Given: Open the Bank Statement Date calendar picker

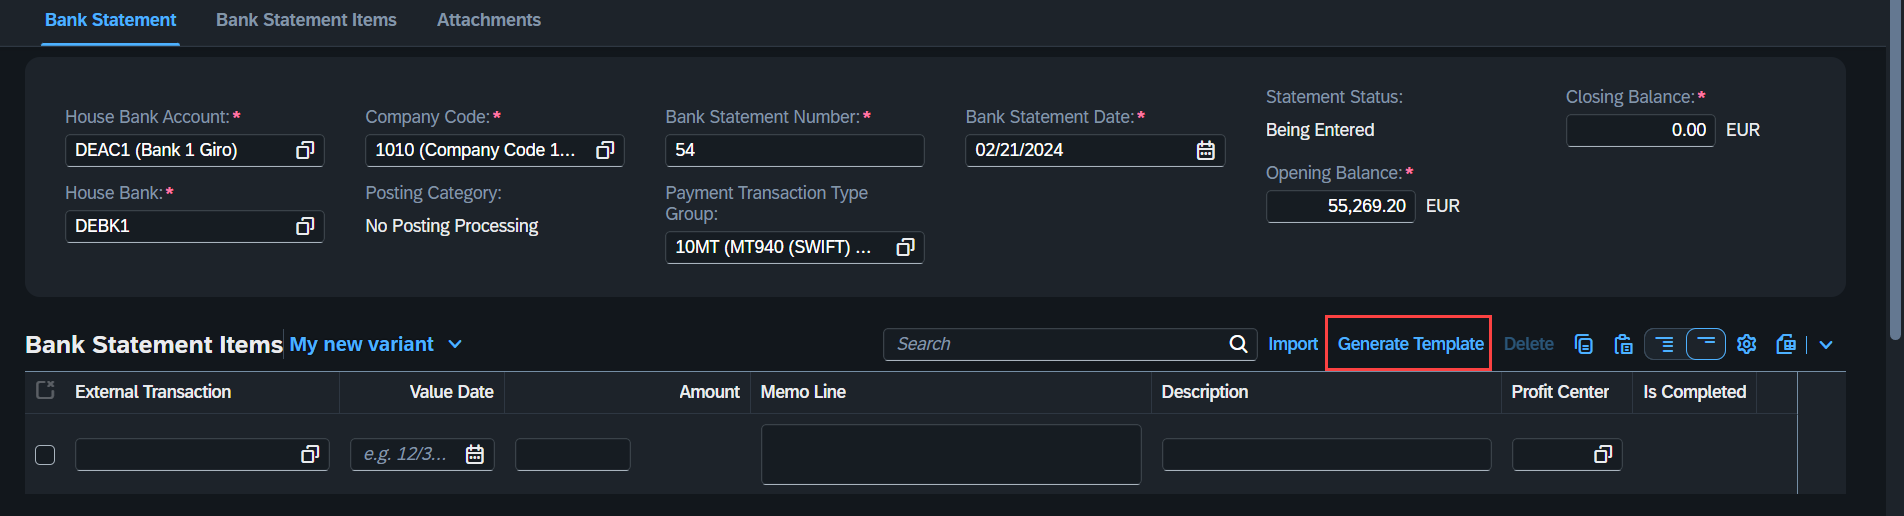Looking at the screenshot, I should click(1206, 150).
